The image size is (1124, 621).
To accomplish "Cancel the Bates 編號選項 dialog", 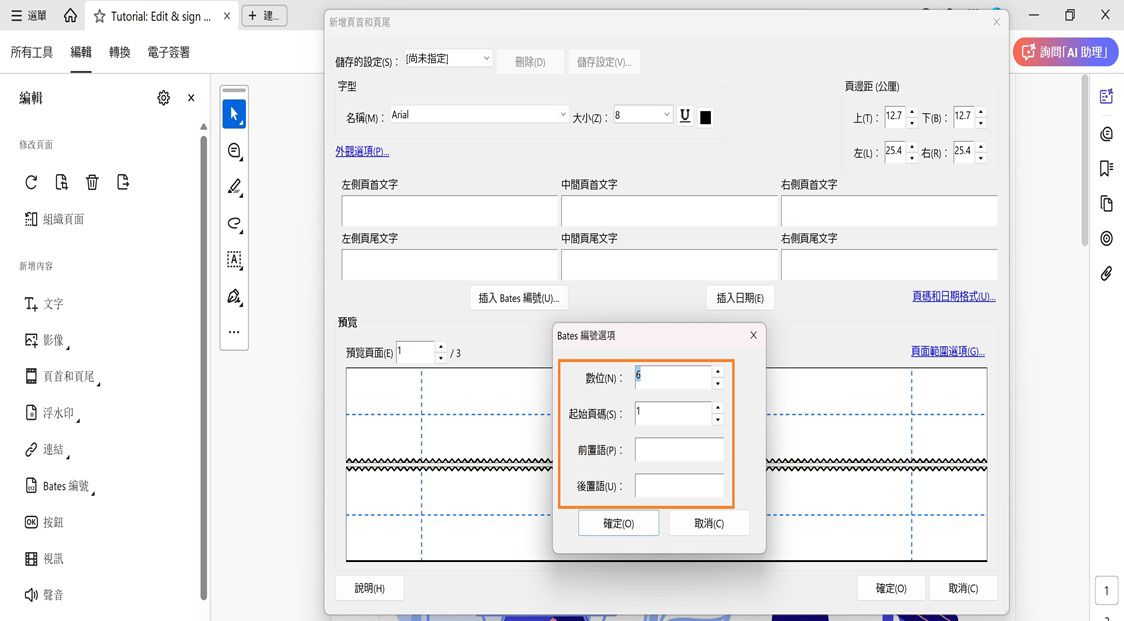I will click(709, 523).
